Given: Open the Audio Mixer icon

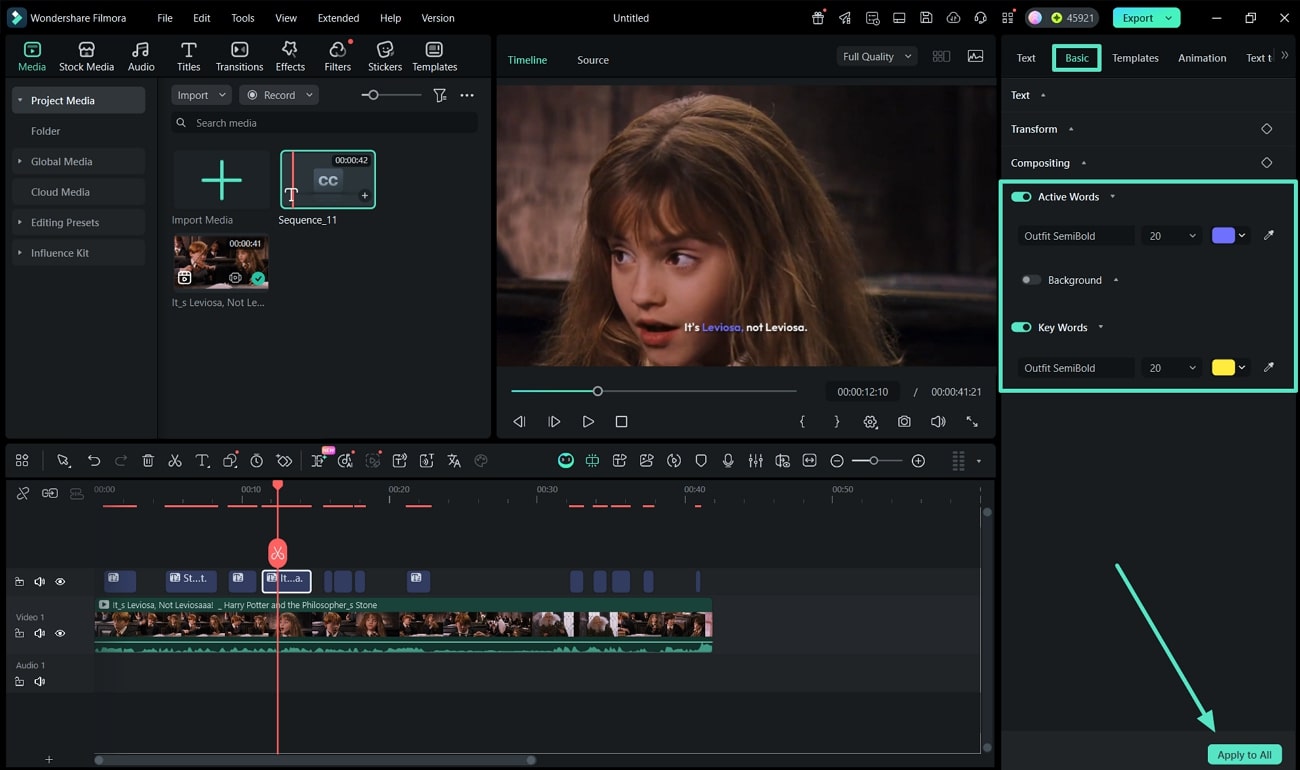Looking at the screenshot, I should [x=755, y=460].
